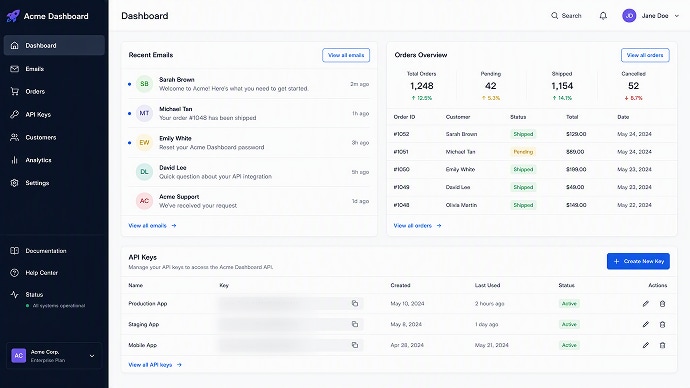690x388 pixels.
Task: Click the home icon beside Dashboard
Action: click(15, 45)
